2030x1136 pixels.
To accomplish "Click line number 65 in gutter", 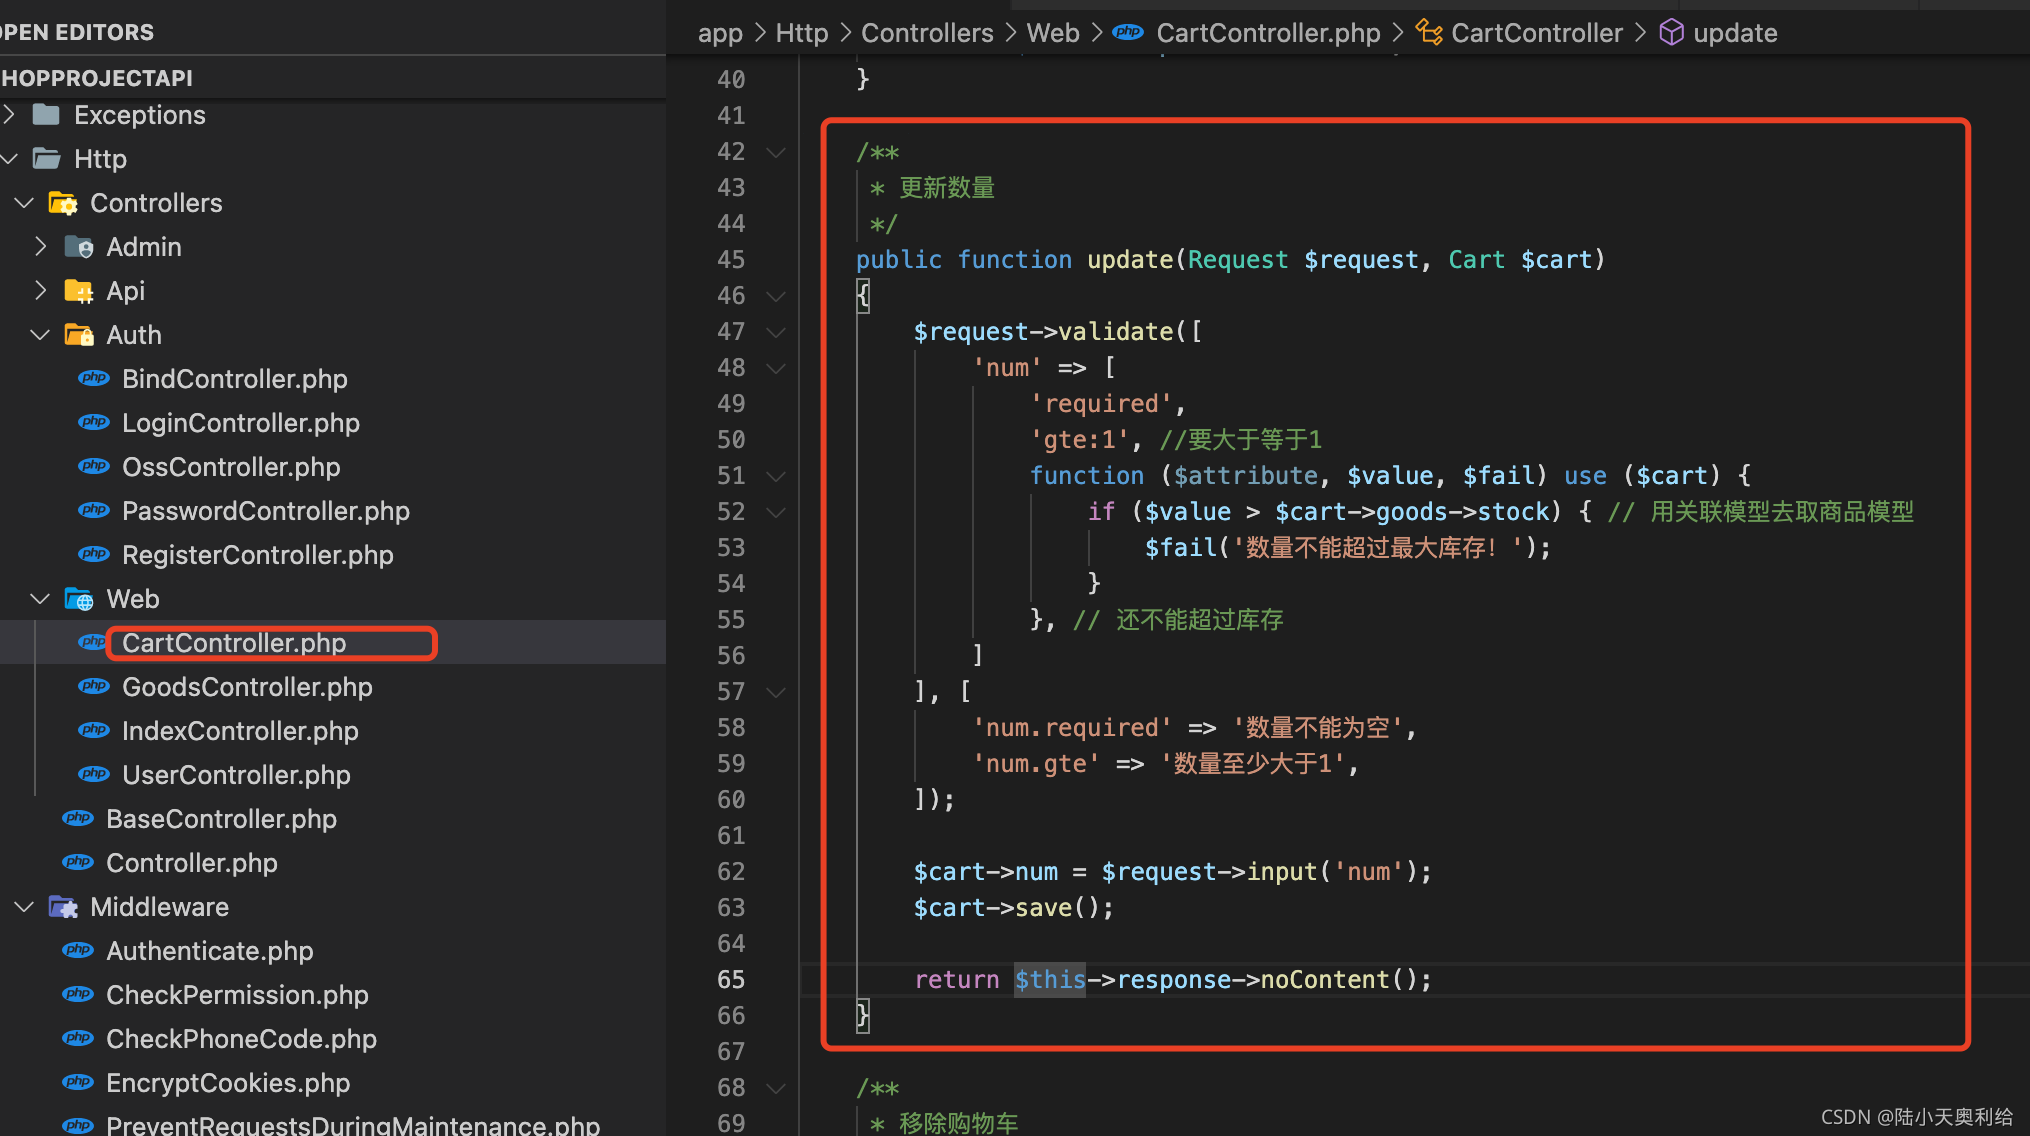I will 731,980.
